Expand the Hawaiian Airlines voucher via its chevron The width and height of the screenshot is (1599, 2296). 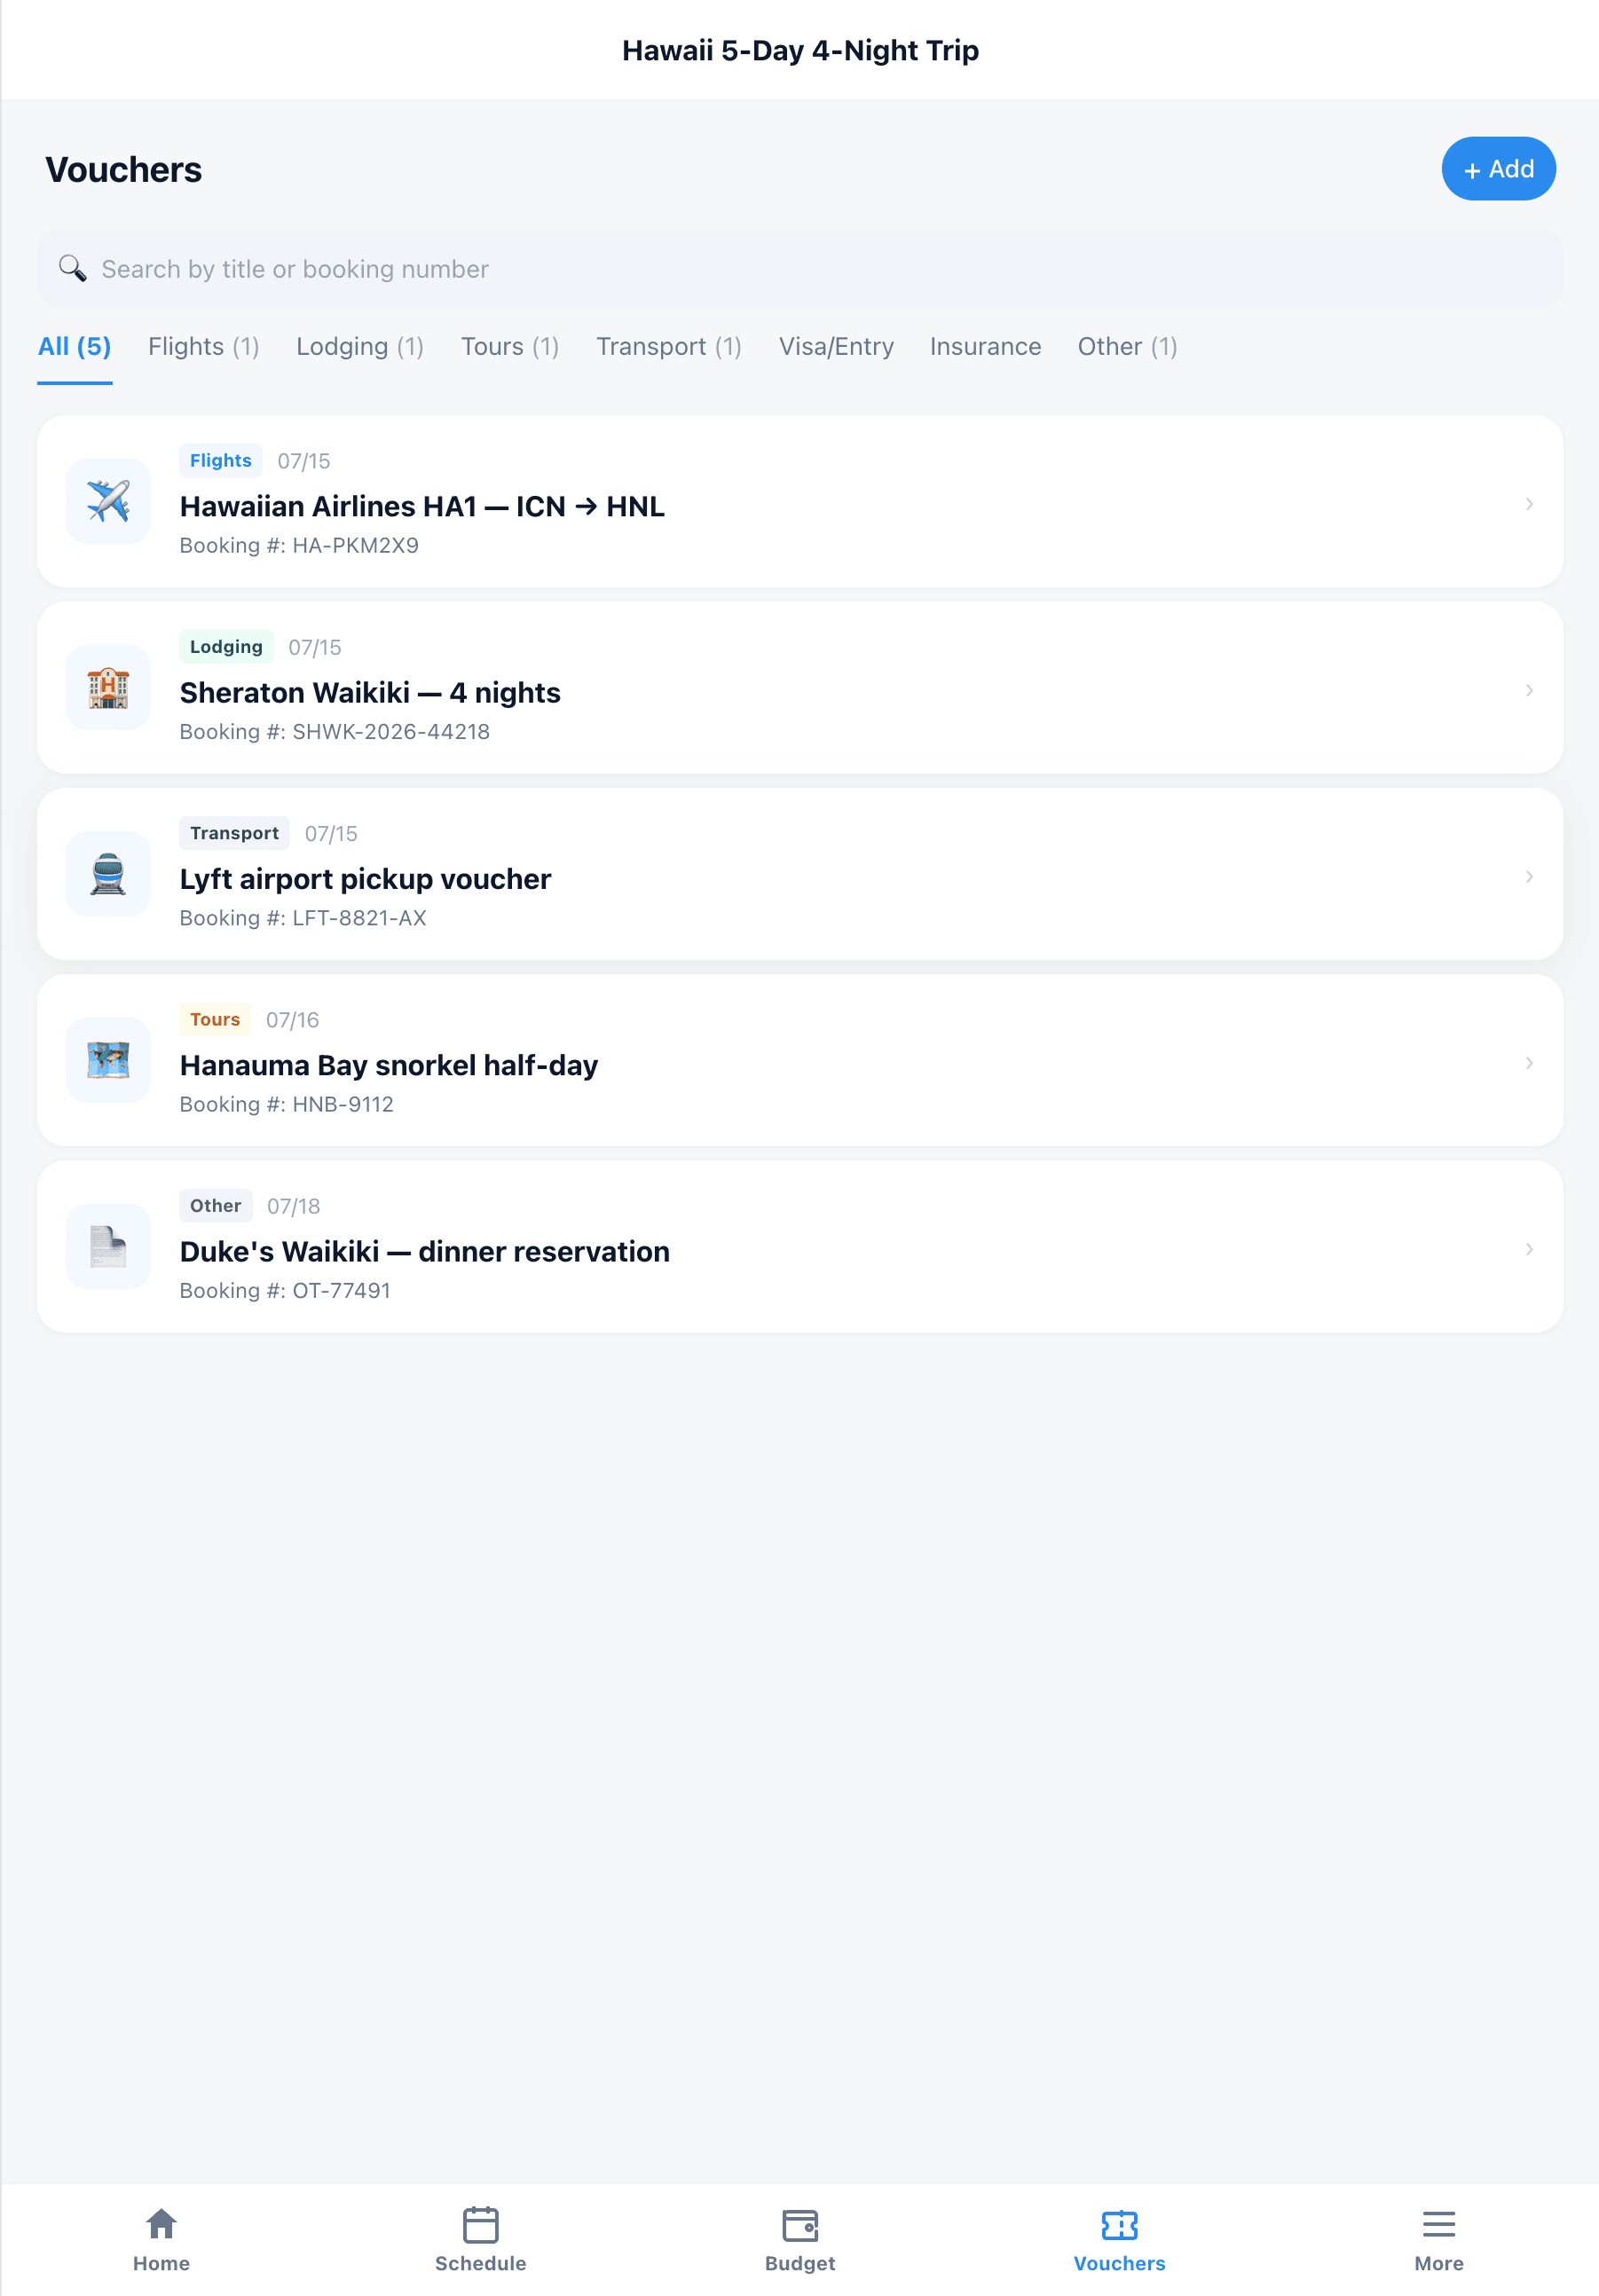pyautogui.click(x=1529, y=504)
